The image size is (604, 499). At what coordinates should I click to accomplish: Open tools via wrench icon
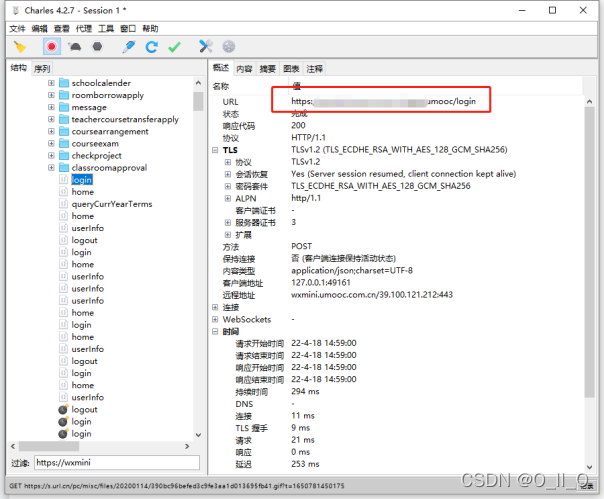(x=206, y=47)
